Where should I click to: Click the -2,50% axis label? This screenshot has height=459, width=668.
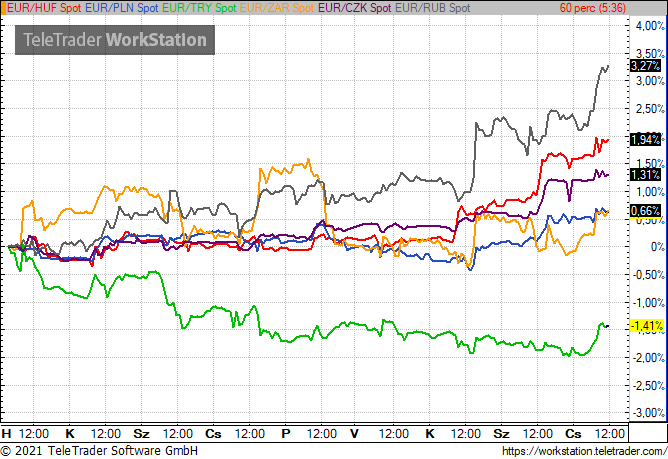[648, 386]
